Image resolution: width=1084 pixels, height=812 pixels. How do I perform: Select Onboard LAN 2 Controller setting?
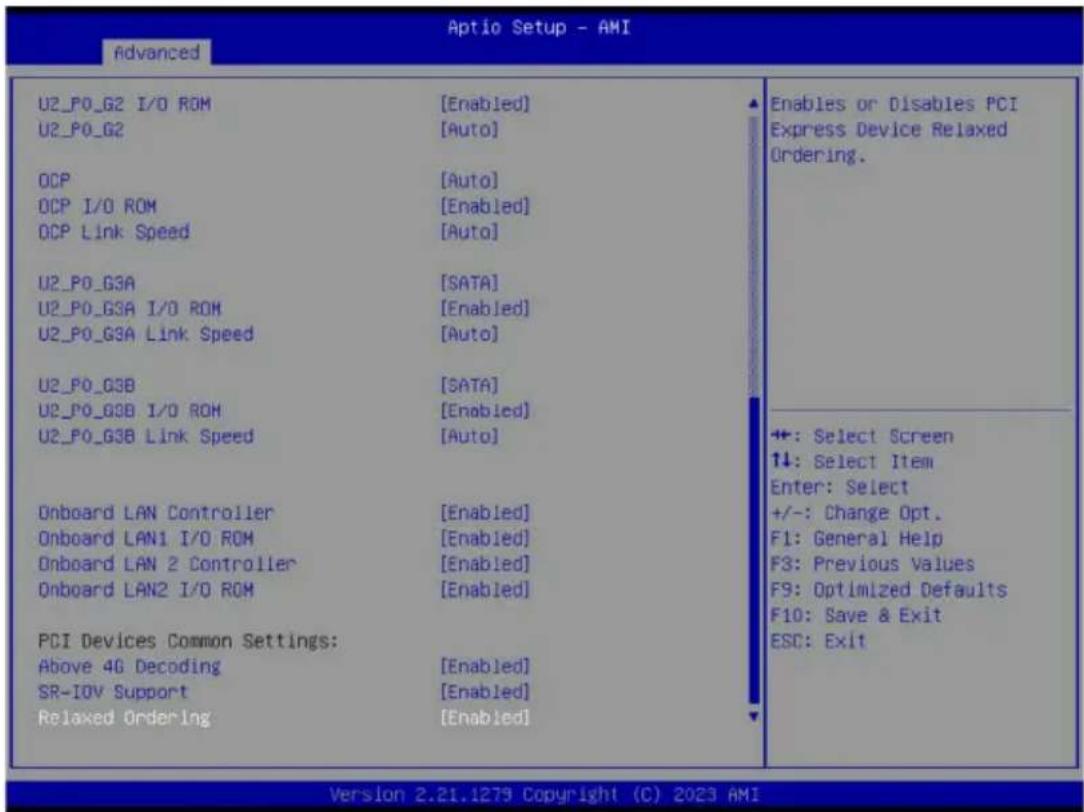click(167, 565)
